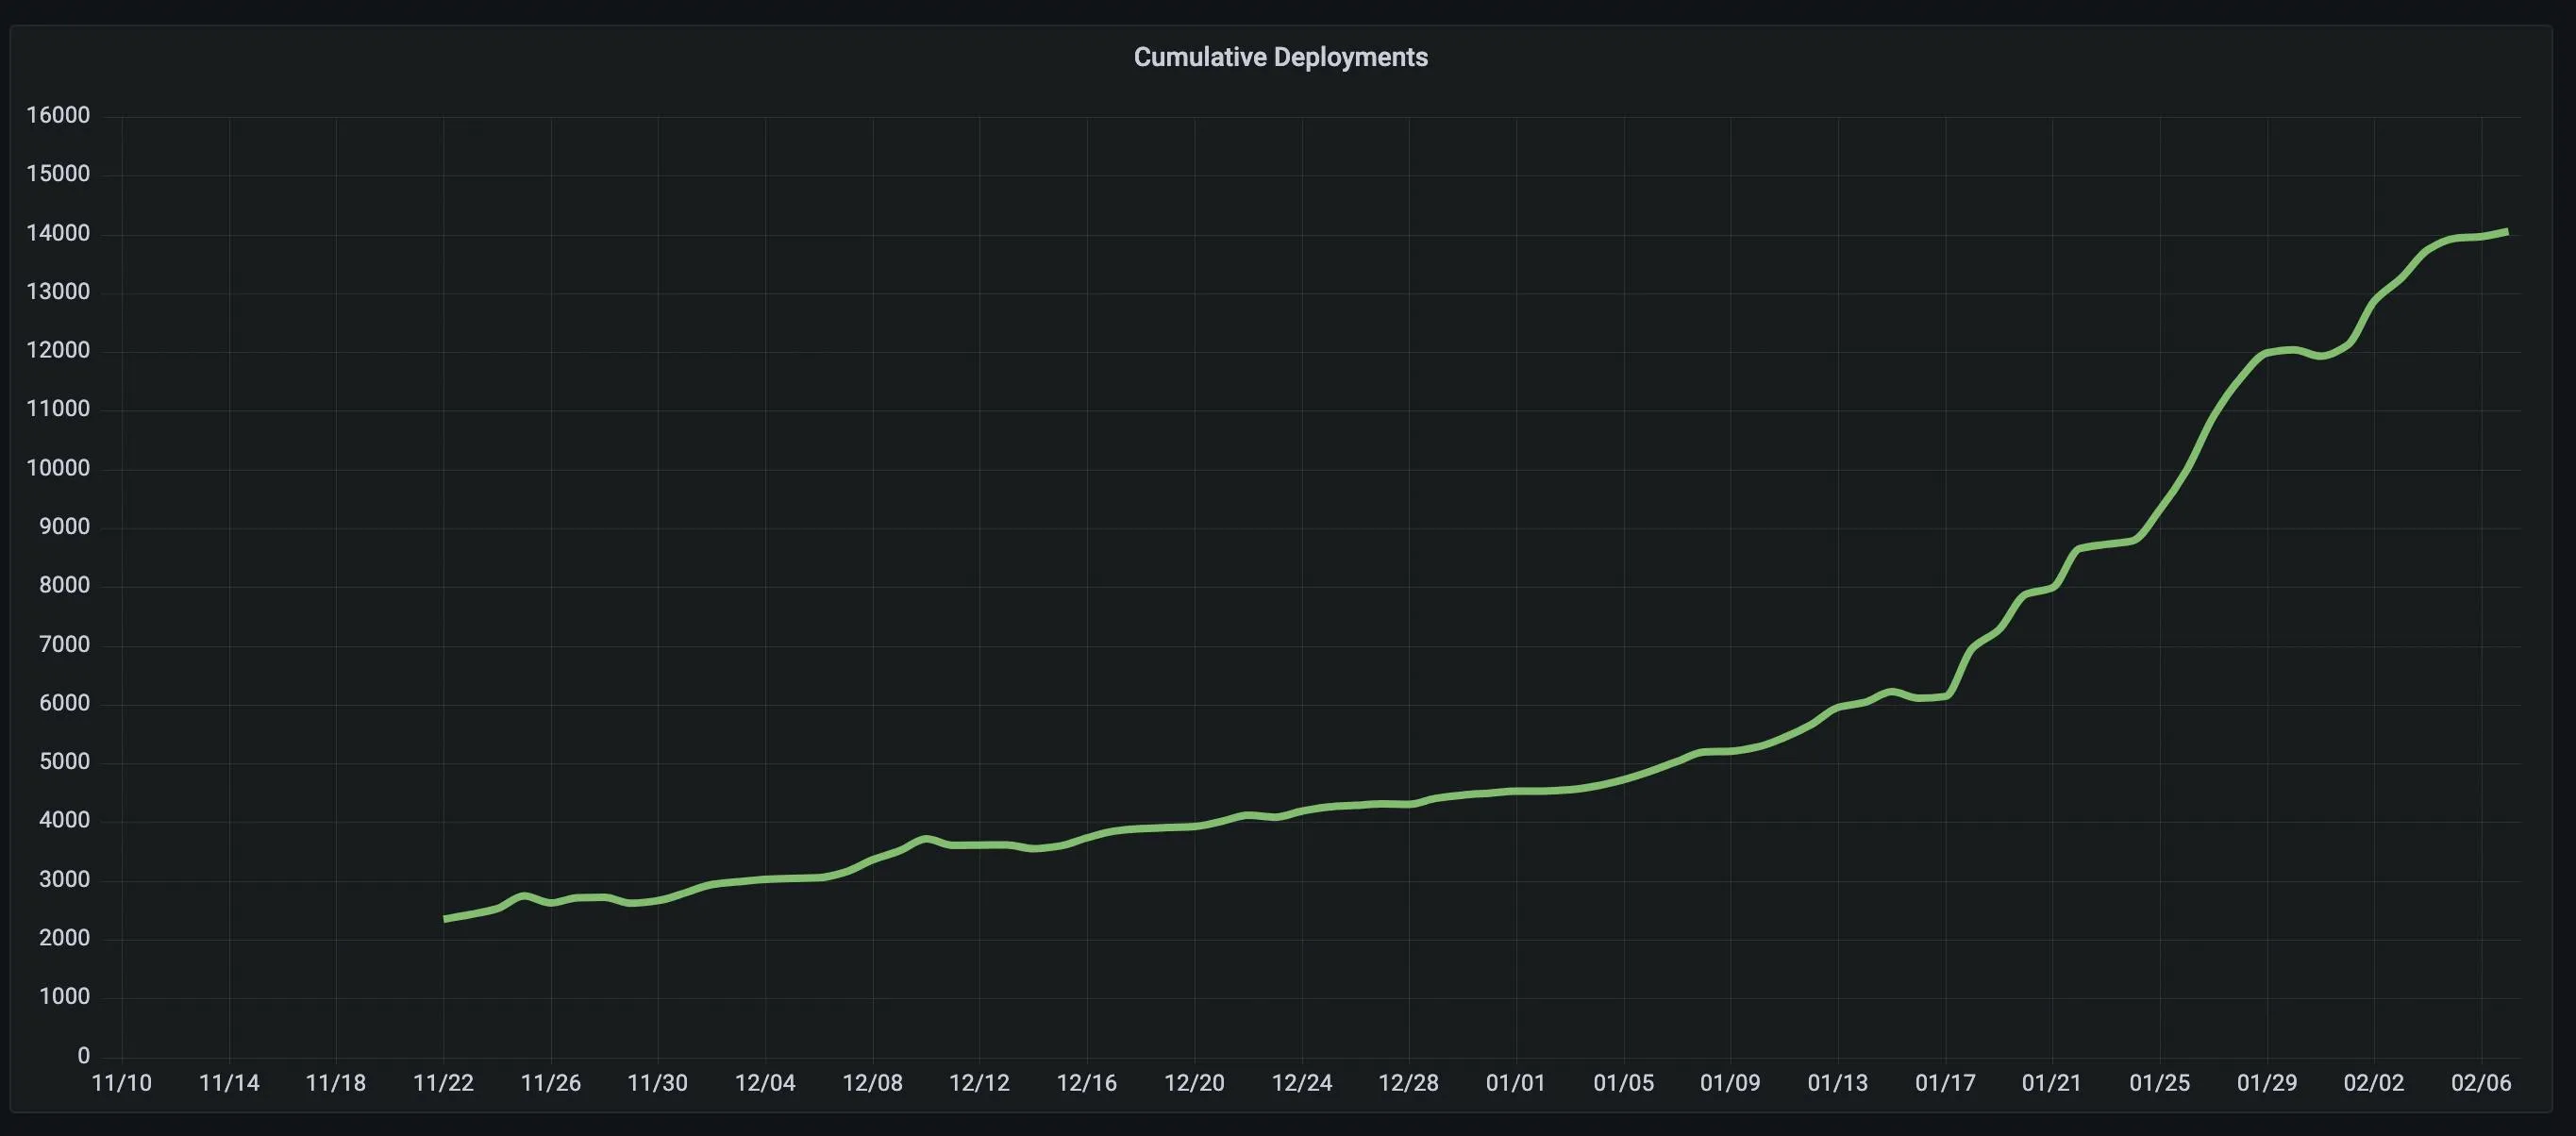Click the 01/01 x-axis date label
Viewport: 2576px width, 1136px height.
tap(1517, 1083)
